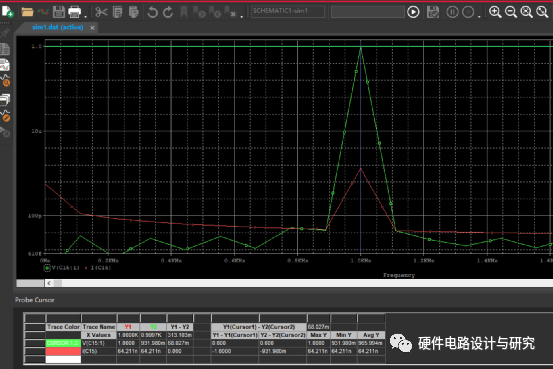The height and width of the screenshot is (369, 553).
Task: Click the plot's horizontal scrollbar left arrow
Action: tap(49, 283)
